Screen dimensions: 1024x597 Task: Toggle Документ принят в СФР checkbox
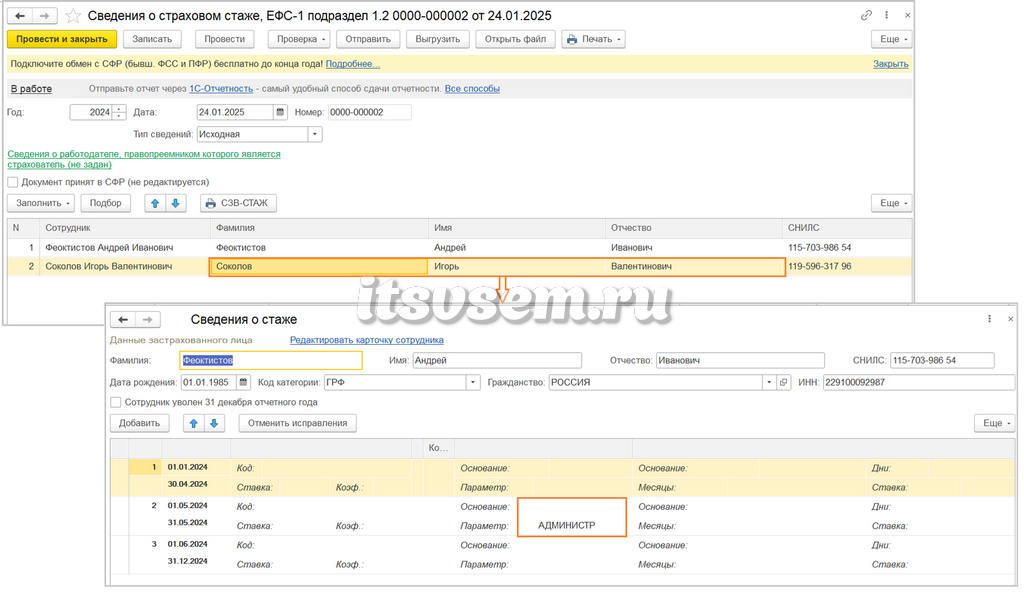12,182
